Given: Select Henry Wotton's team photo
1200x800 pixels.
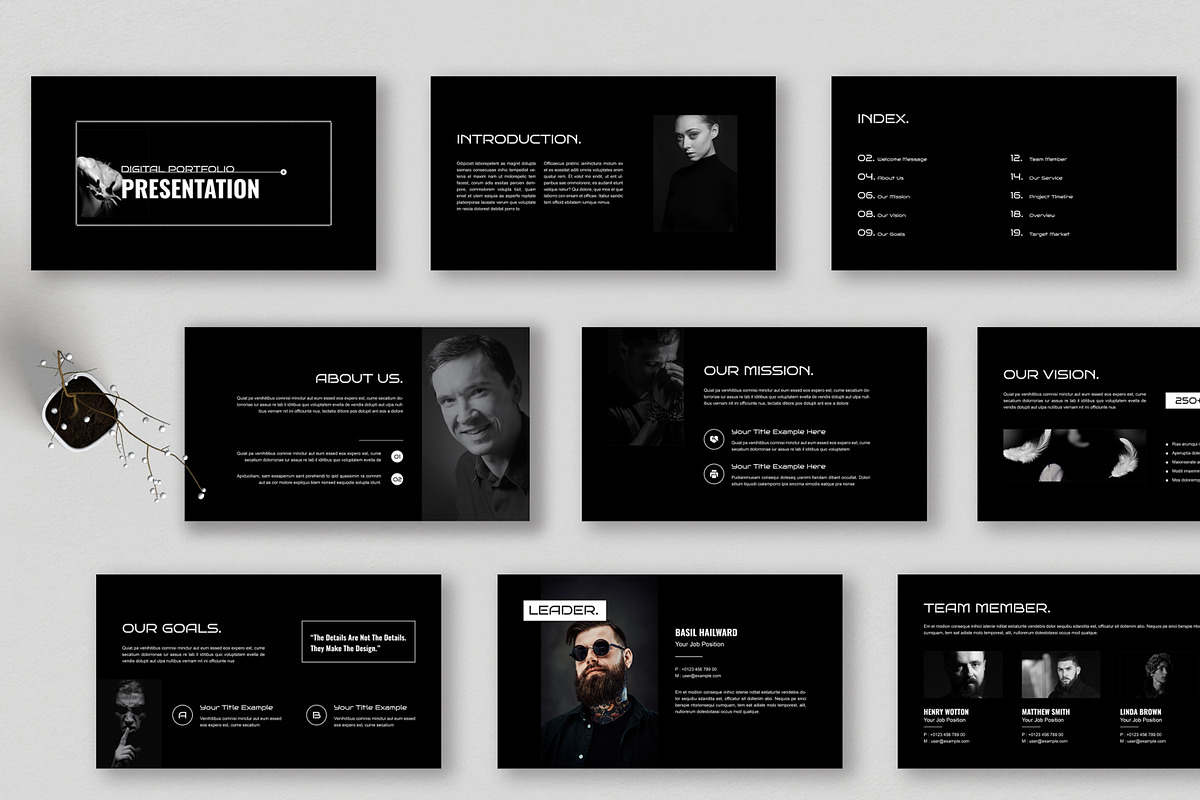Looking at the screenshot, I should click(x=963, y=675).
